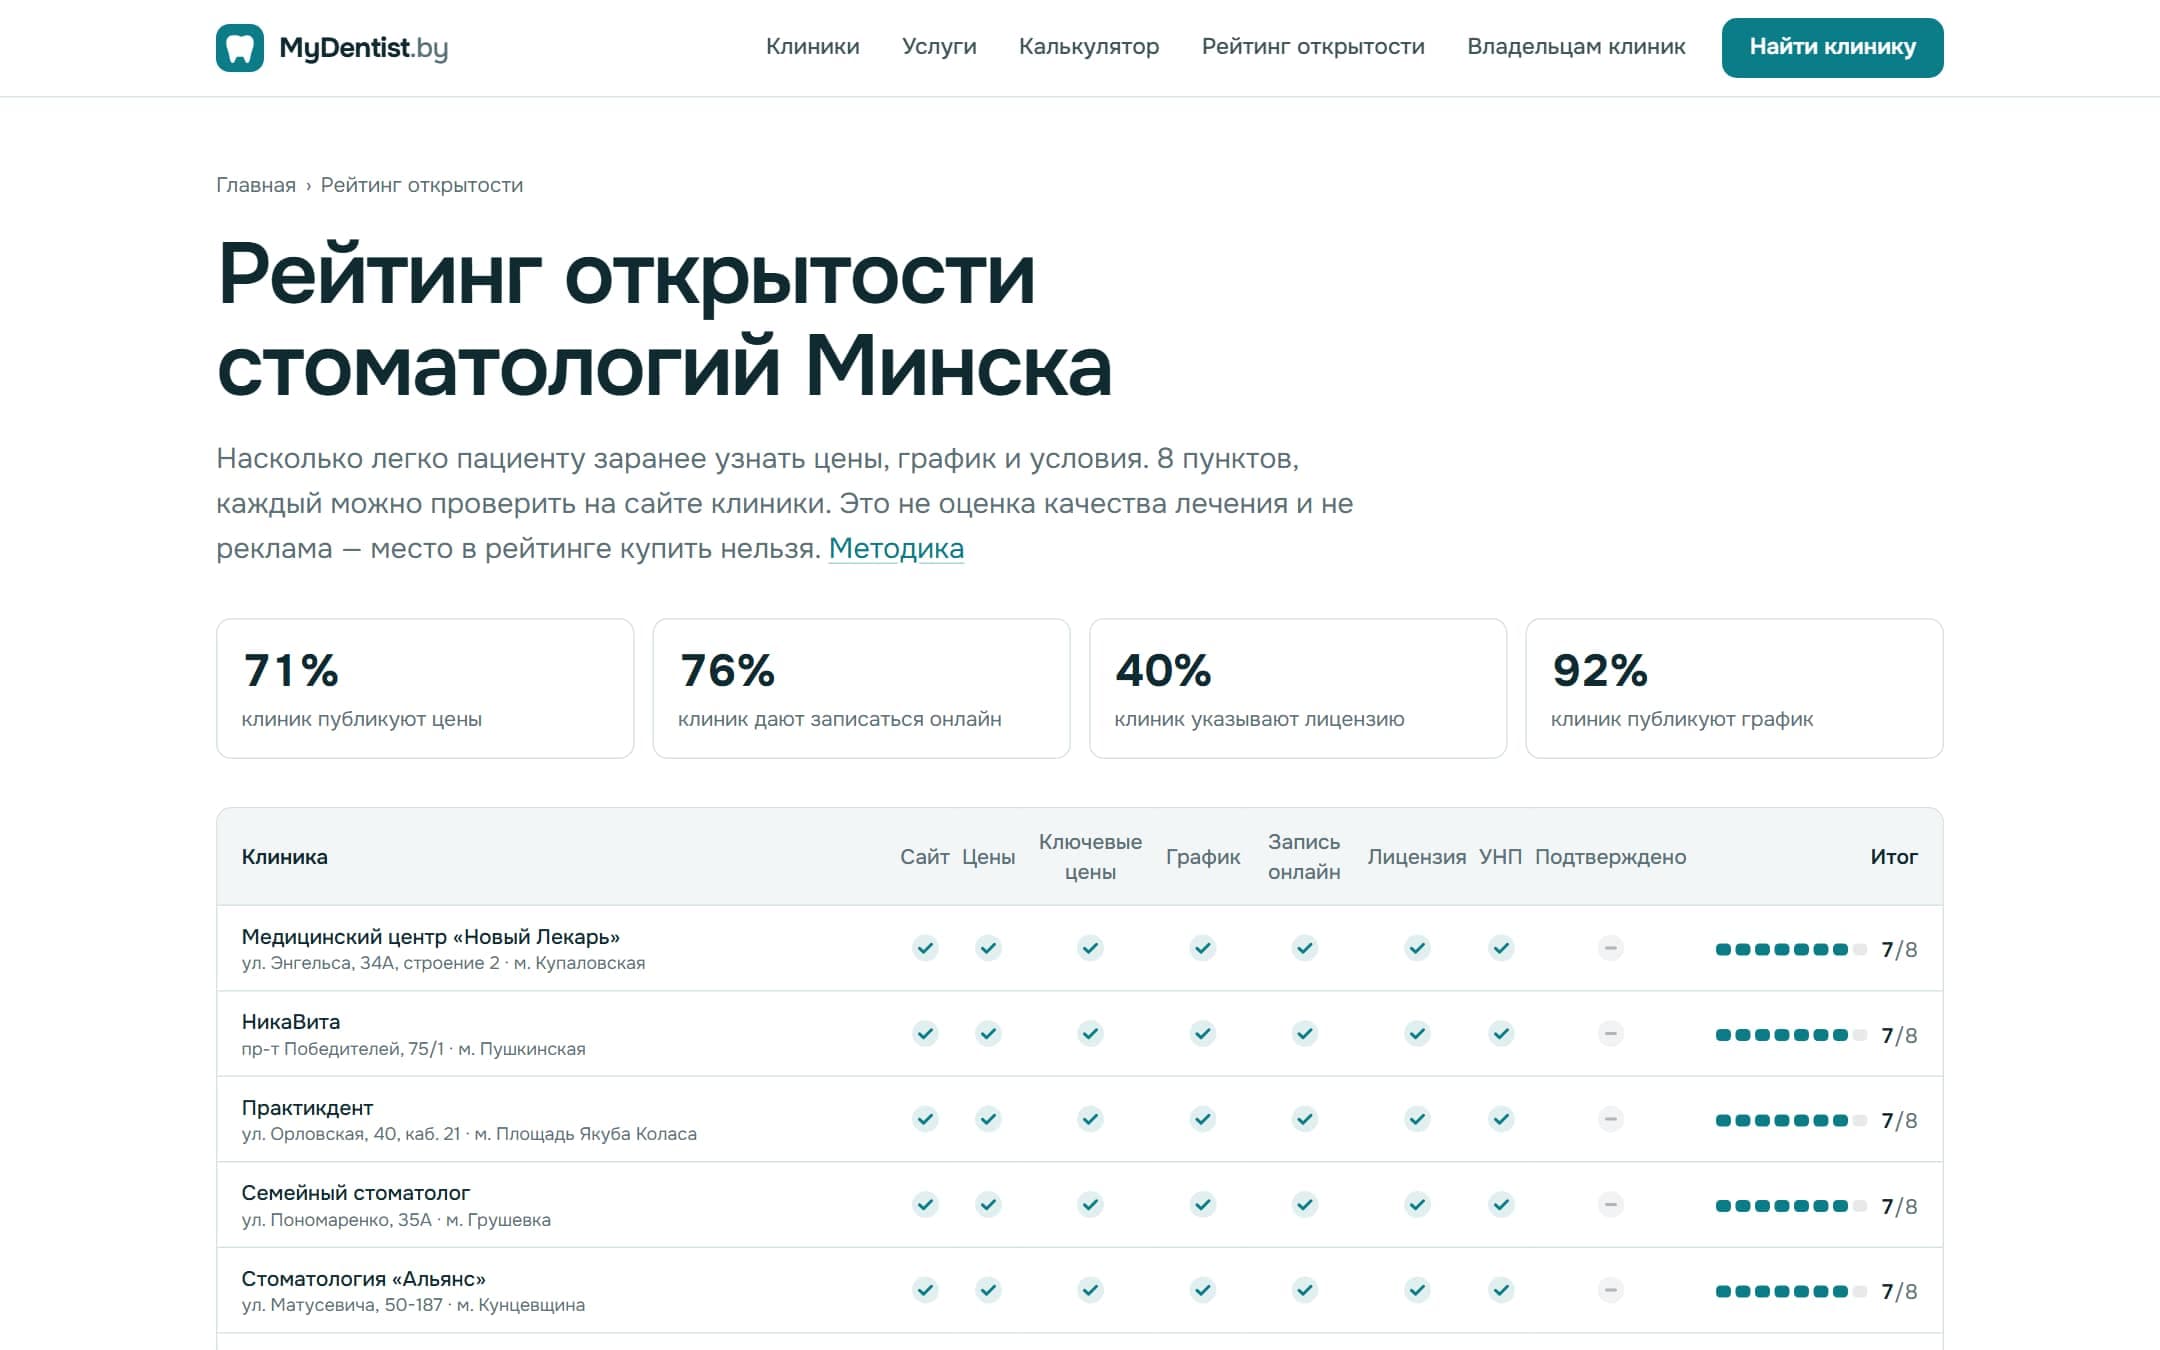Click the Запись онлайн checkmark for Новый Лекарь
The width and height of the screenshot is (2160, 1350).
click(1304, 948)
